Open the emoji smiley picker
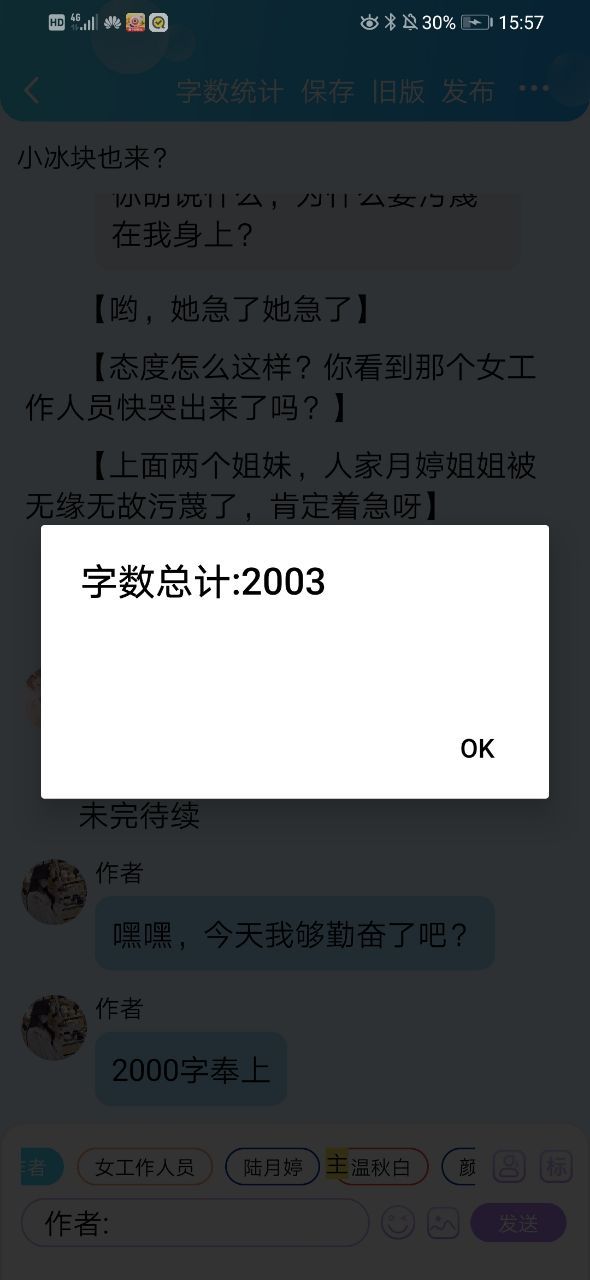Viewport: 590px width, 1280px height. coord(398,1222)
